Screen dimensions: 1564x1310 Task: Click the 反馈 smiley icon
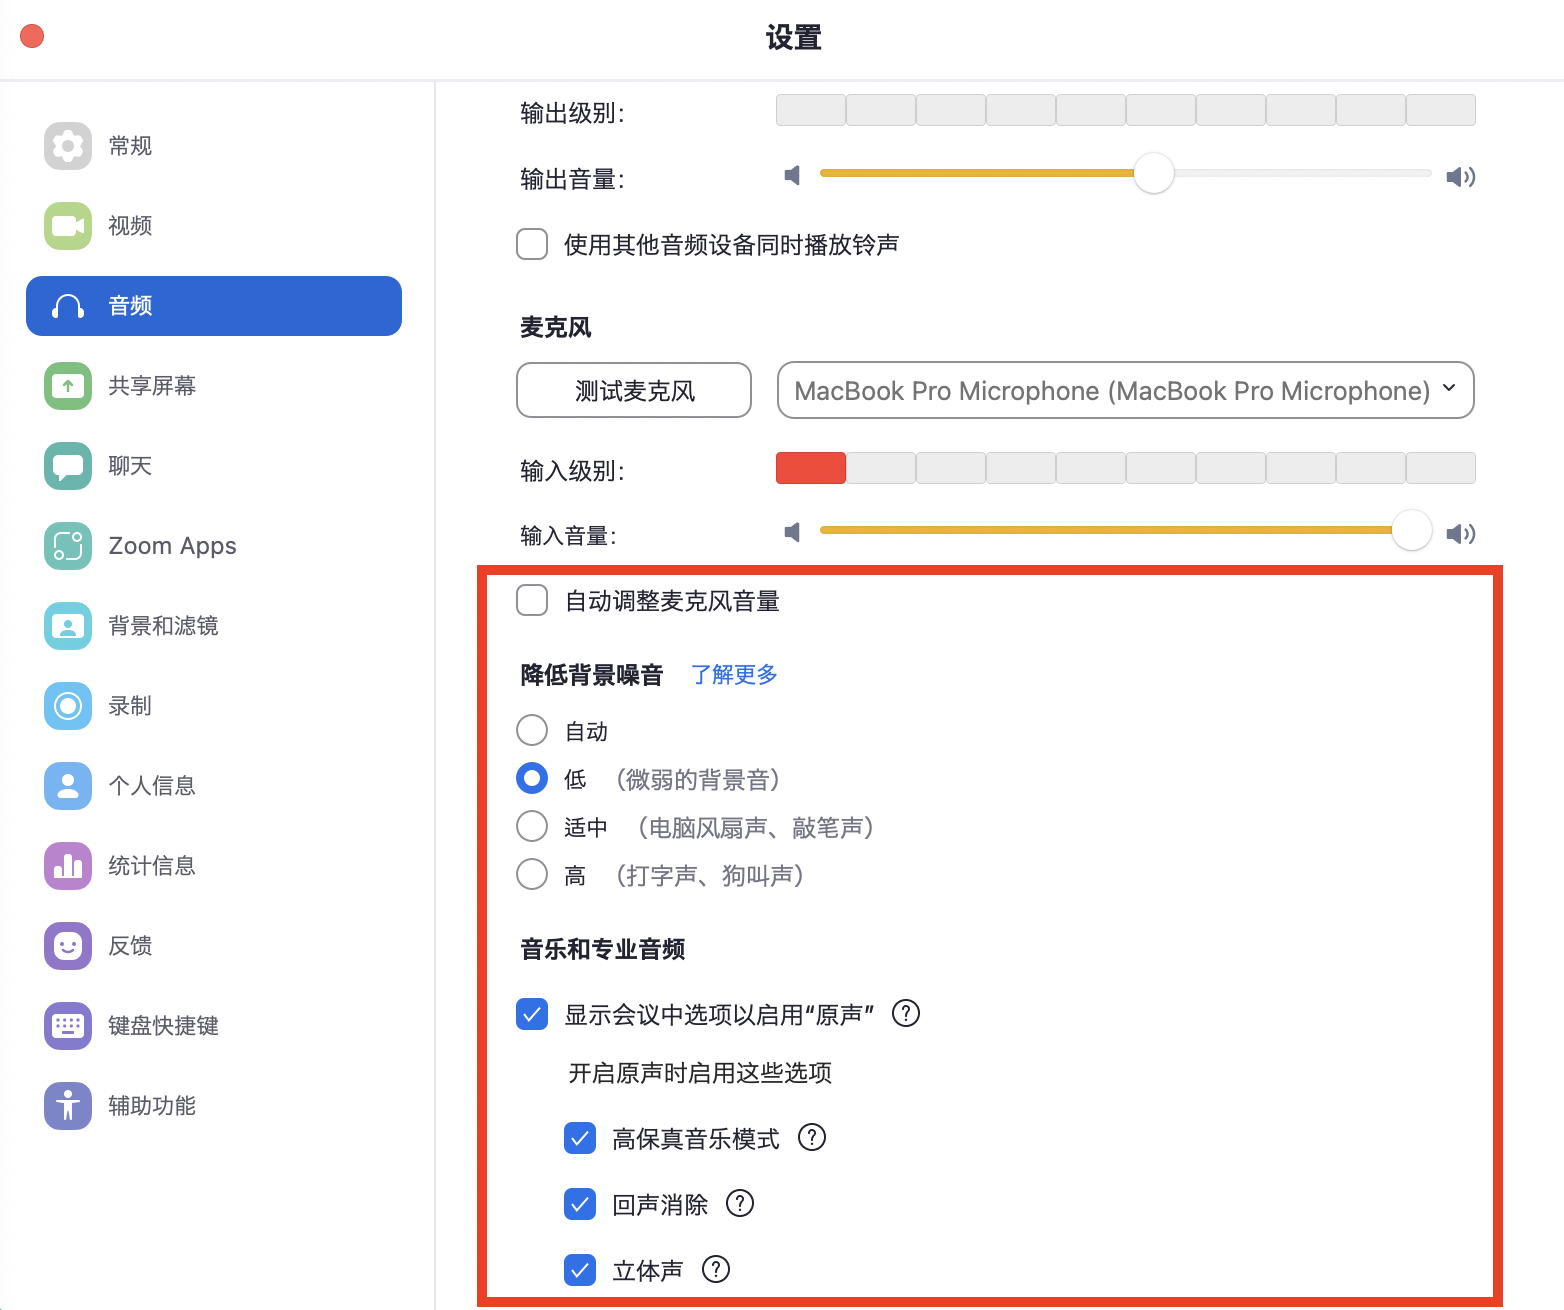[68, 946]
